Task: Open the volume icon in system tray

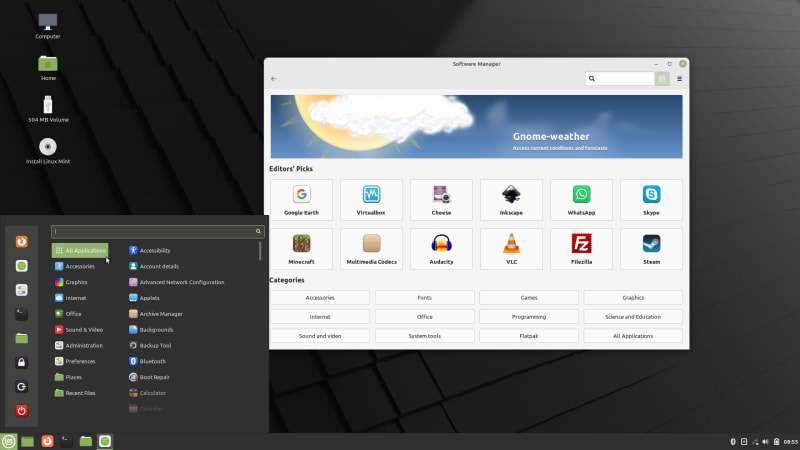Action: pos(765,442)
